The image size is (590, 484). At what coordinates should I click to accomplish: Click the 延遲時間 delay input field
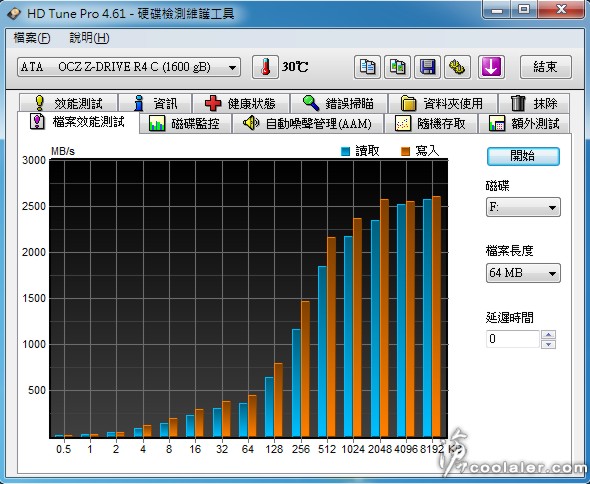pyautogui.click(x=513, y=339)
